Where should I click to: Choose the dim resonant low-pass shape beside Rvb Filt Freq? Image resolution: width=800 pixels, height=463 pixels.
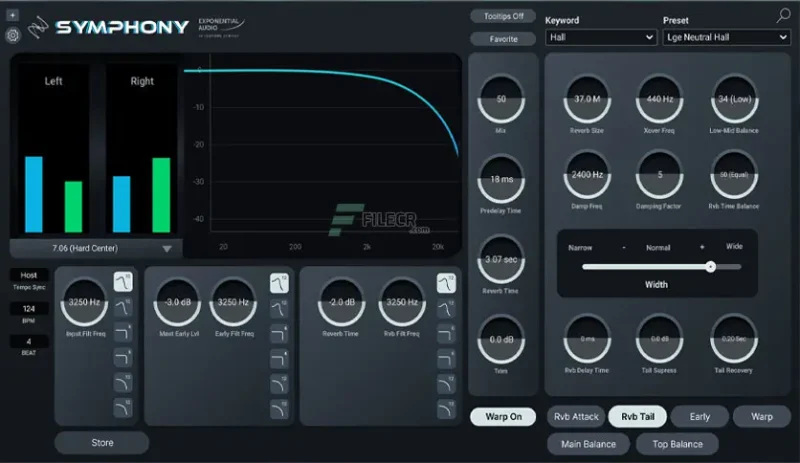(446, 309)
